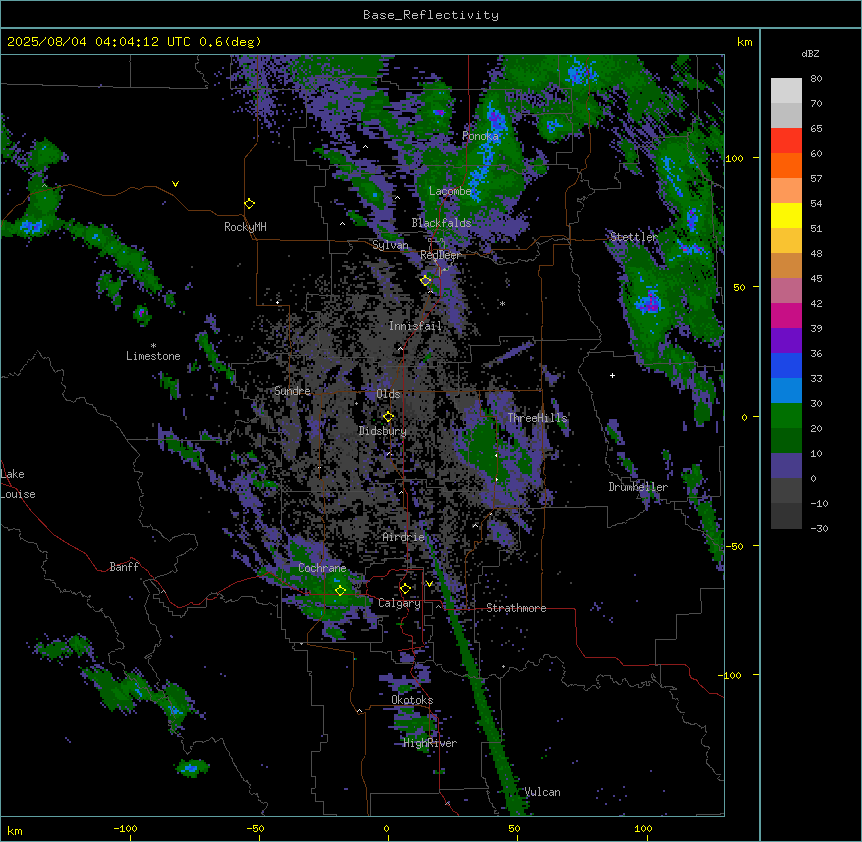Click the dBZ legend heading

click(x=810, y=54)
